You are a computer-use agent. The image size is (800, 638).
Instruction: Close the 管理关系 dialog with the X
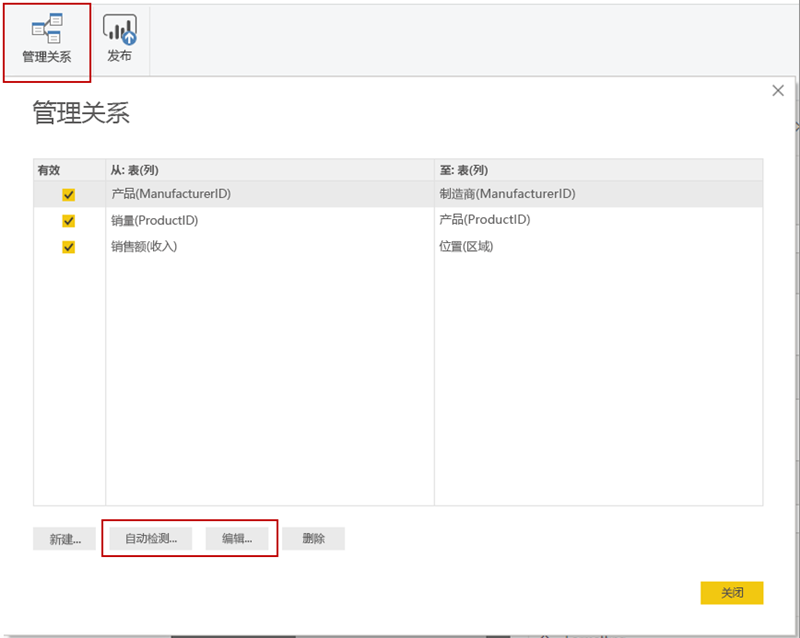[x=778, y=90]
